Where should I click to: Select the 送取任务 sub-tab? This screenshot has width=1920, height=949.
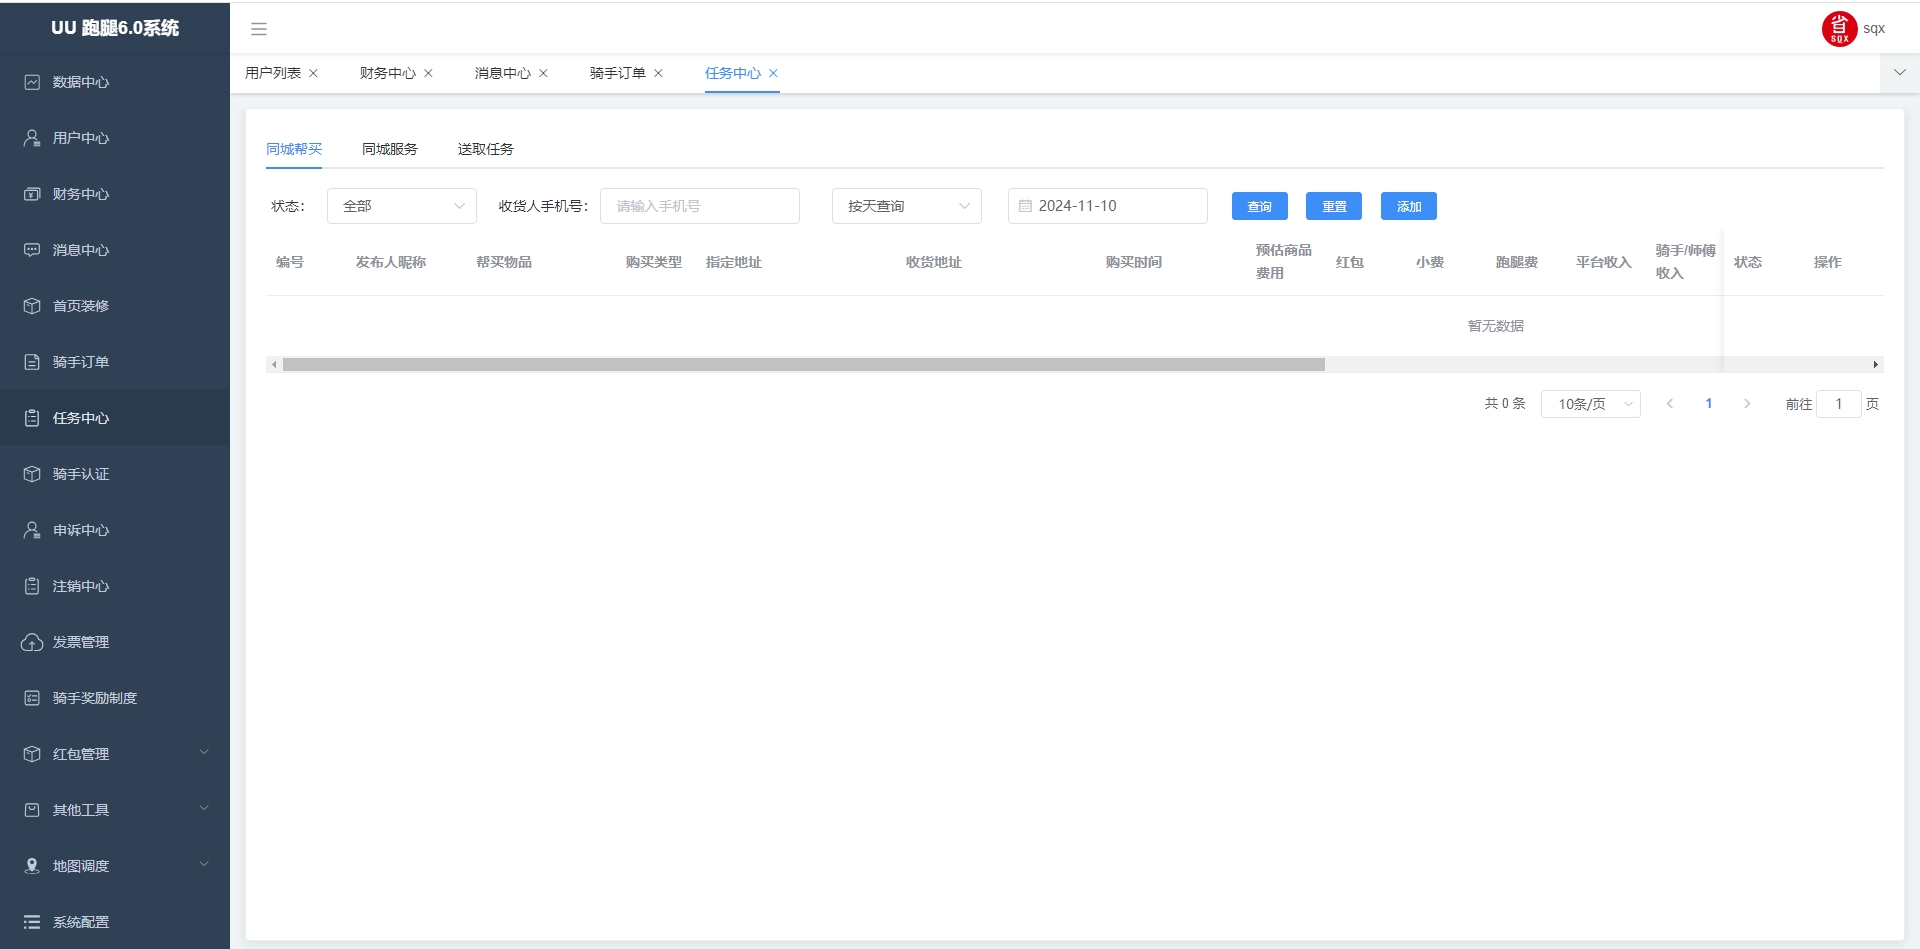click(486, 149)
